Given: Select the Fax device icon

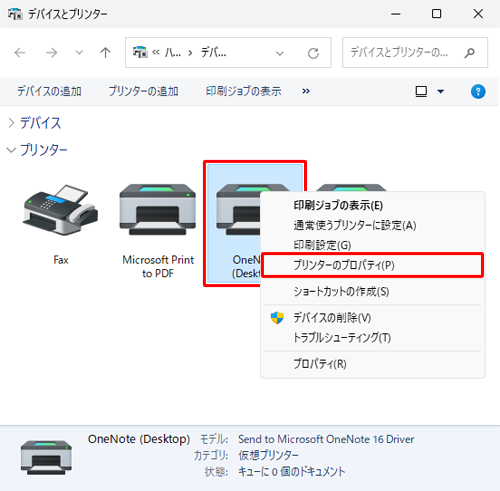Looking at the screenshot, I should [60, 210].
